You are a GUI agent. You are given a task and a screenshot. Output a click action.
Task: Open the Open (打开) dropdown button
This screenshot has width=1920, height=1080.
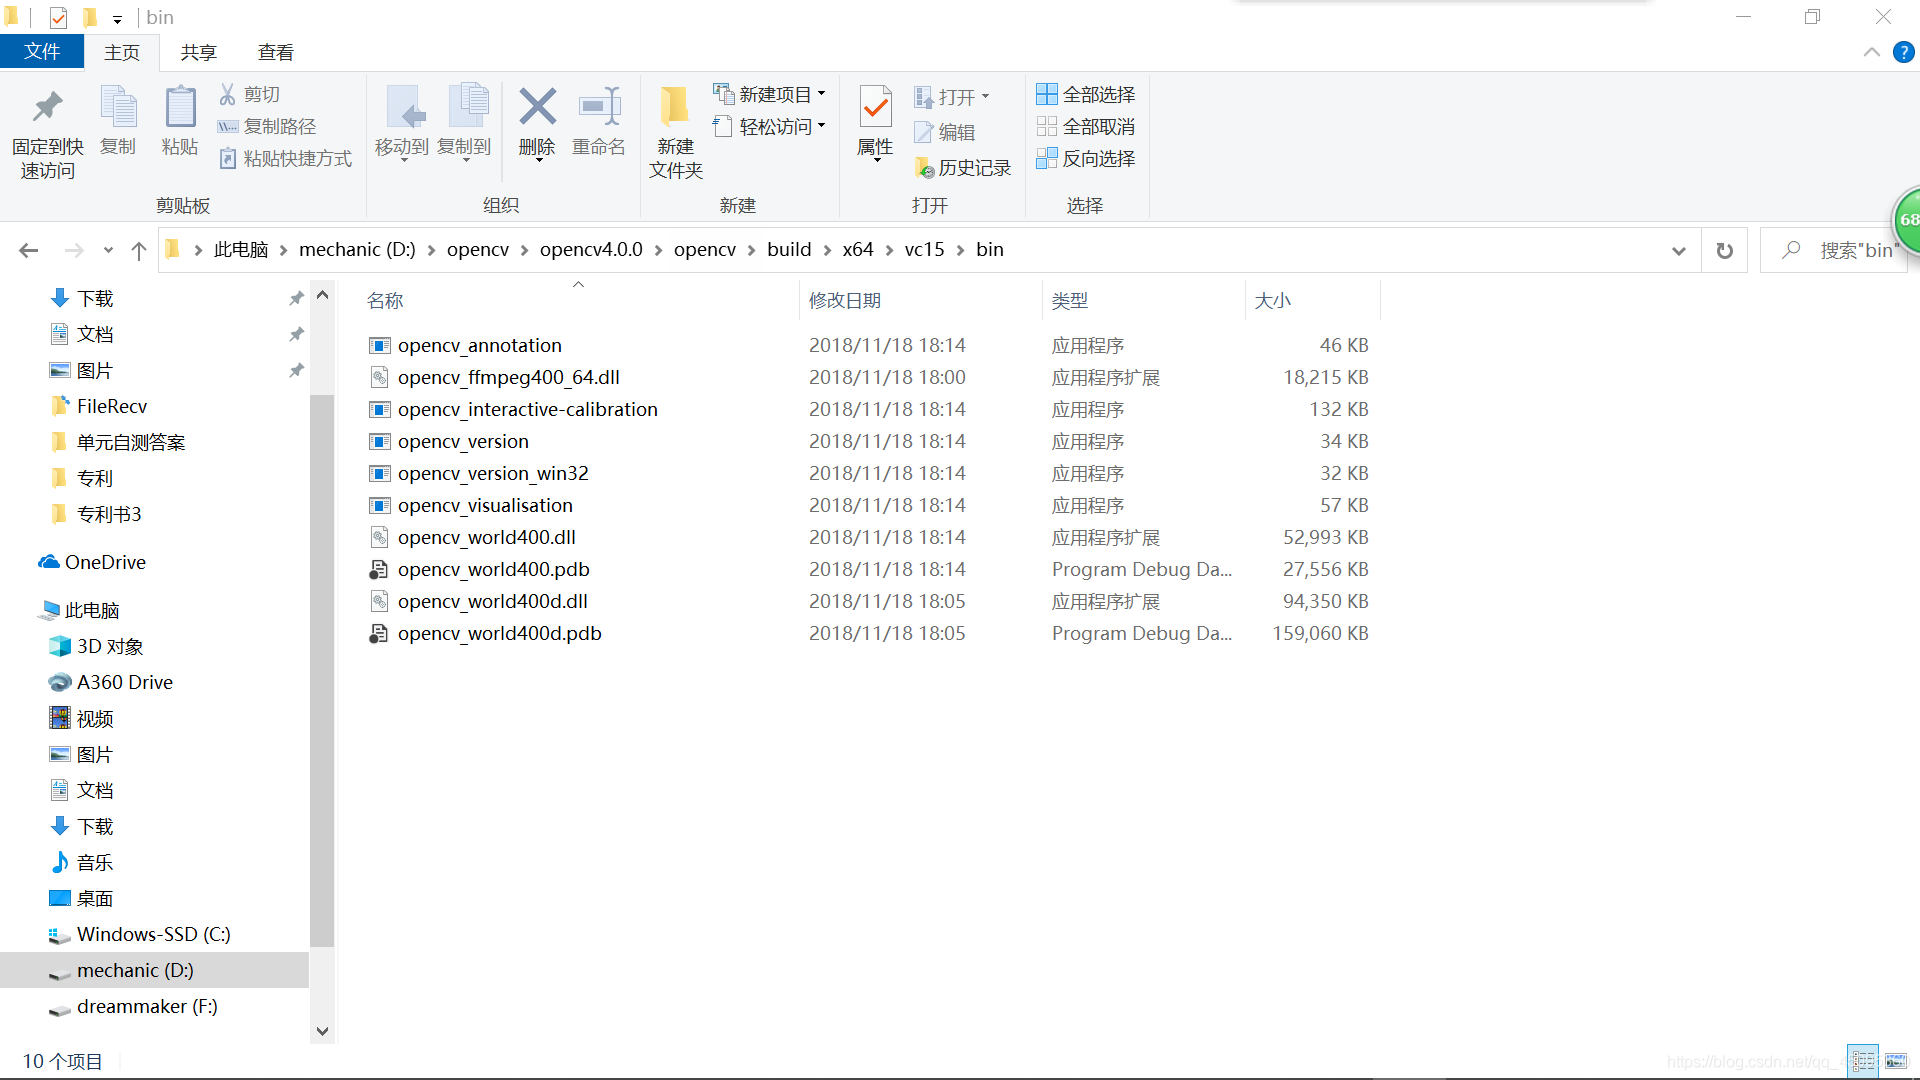tap(952, 97)
